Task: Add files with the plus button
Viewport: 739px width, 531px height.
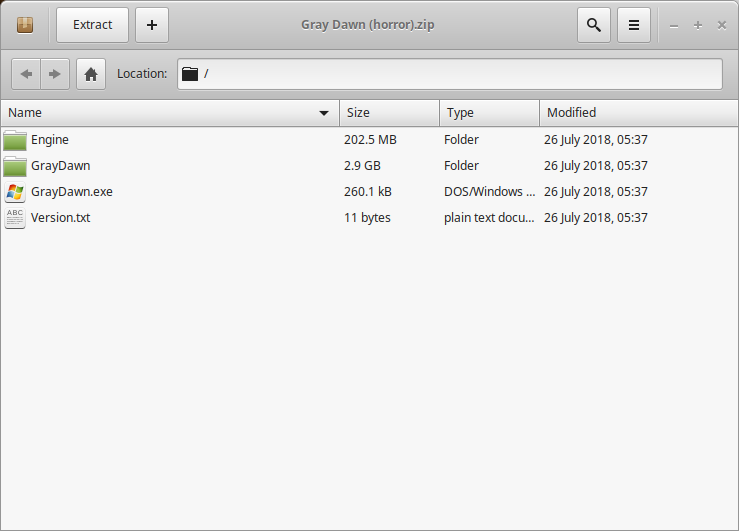Action: click(152, 25)
